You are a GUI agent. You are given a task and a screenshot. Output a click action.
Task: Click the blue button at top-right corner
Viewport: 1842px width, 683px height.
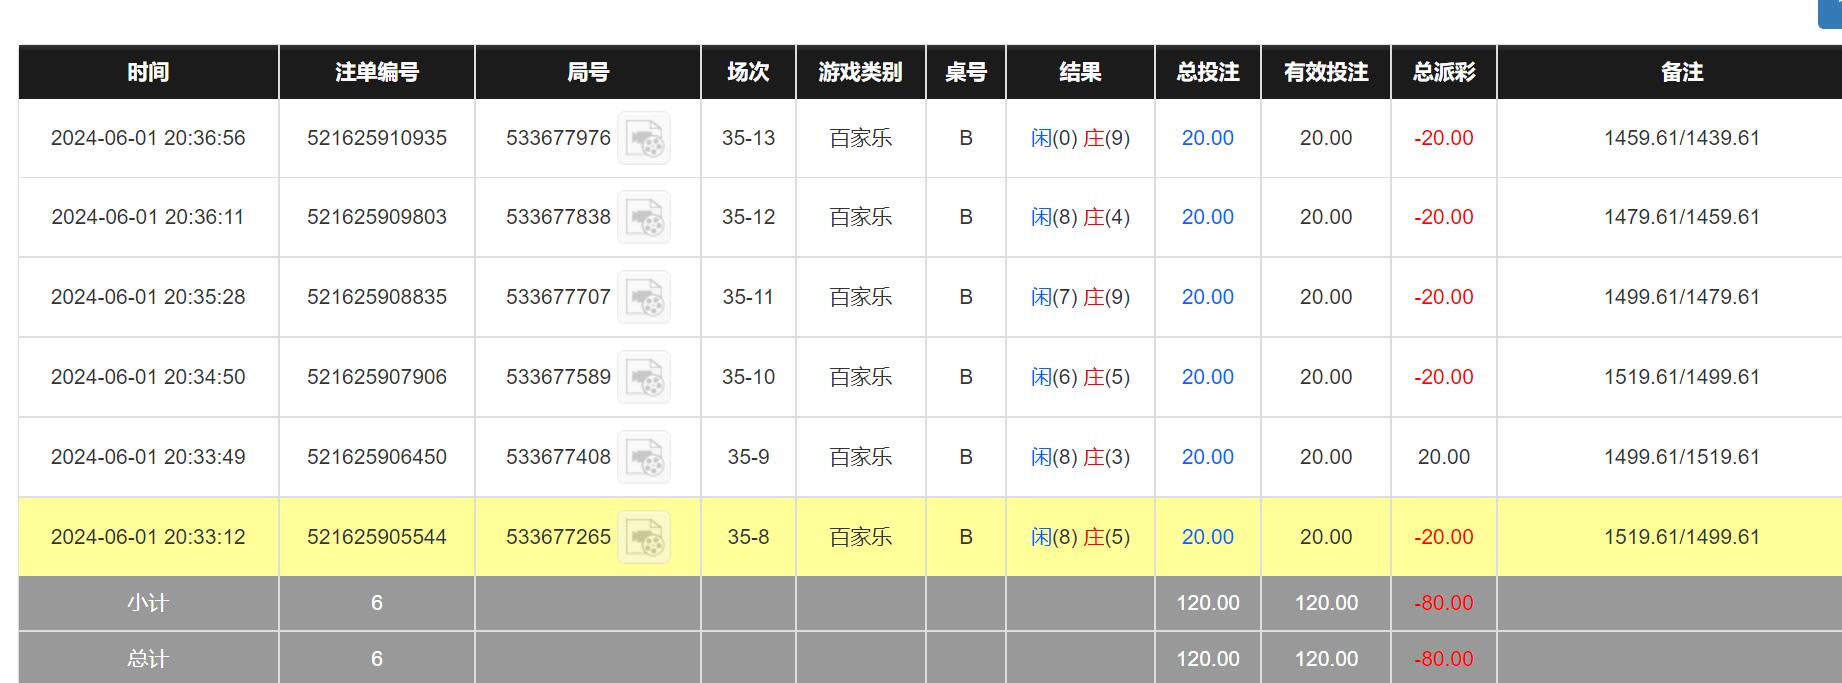pyautogui.click(x=1830, y=13)
